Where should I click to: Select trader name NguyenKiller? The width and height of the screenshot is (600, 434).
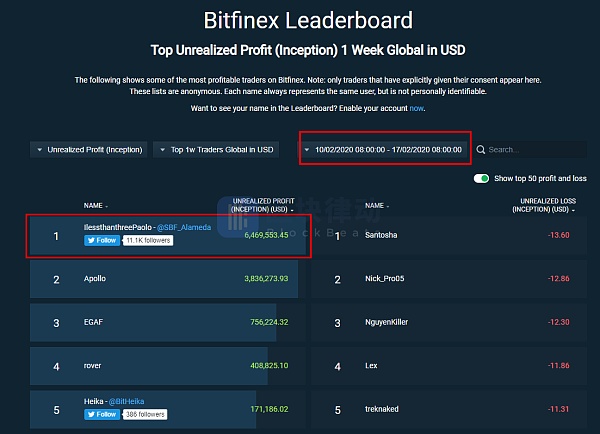[386, 322]
